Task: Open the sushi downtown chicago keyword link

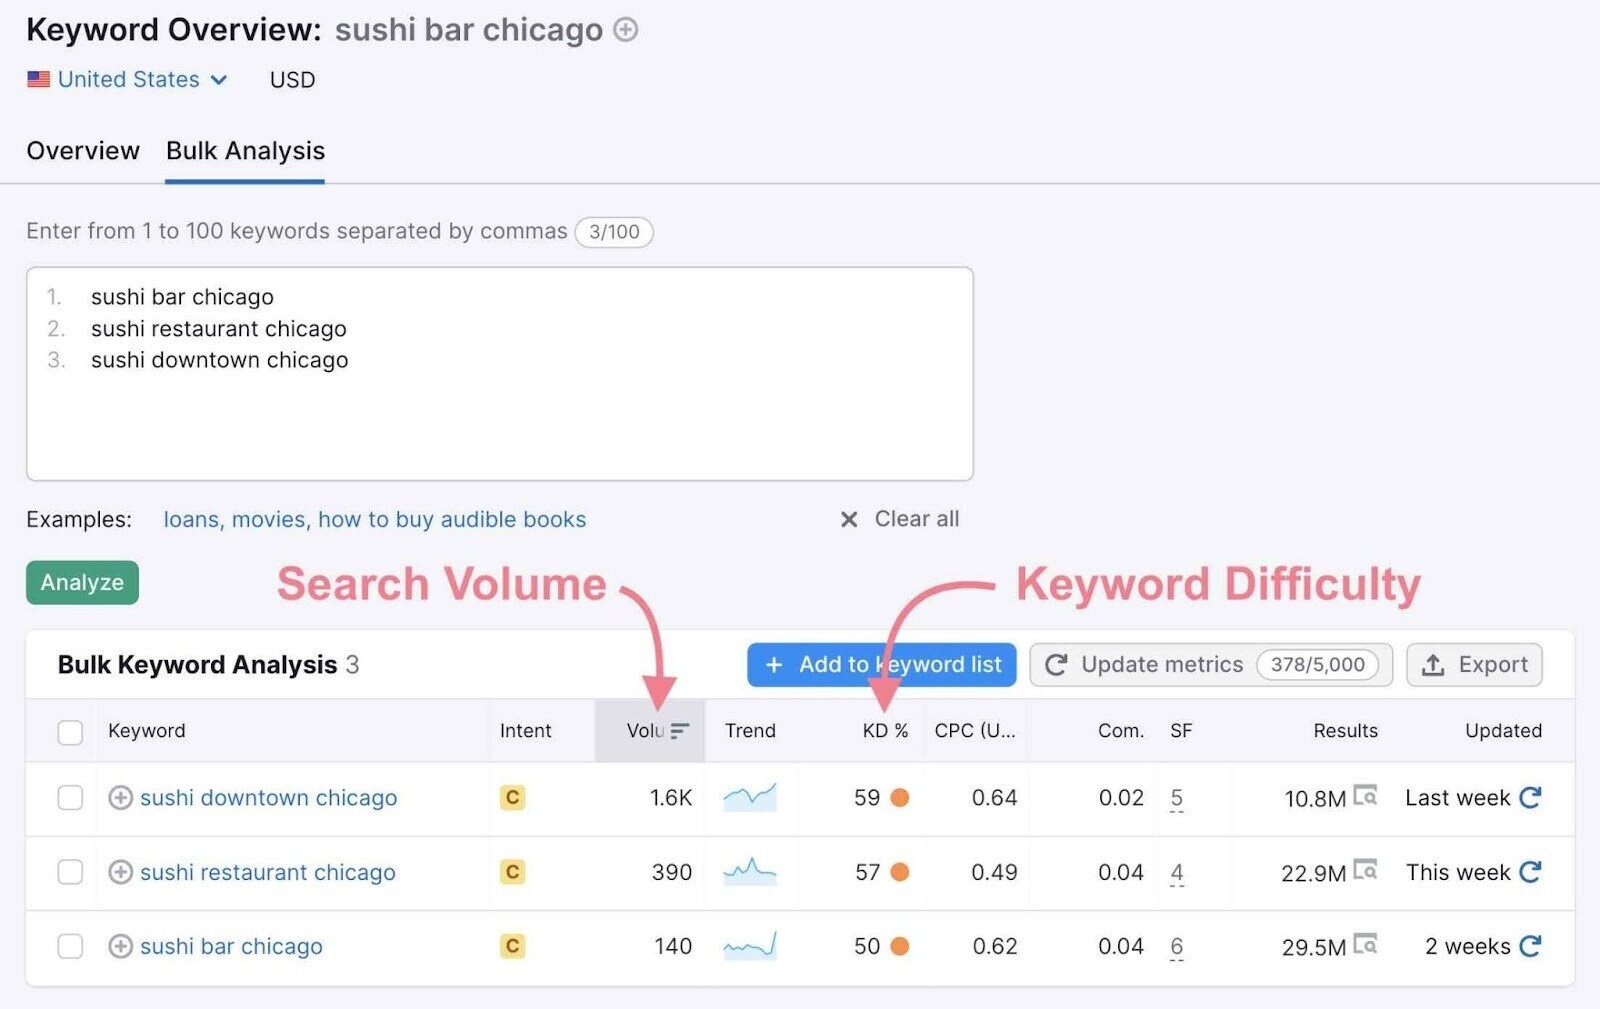Action: pos(268,798)
